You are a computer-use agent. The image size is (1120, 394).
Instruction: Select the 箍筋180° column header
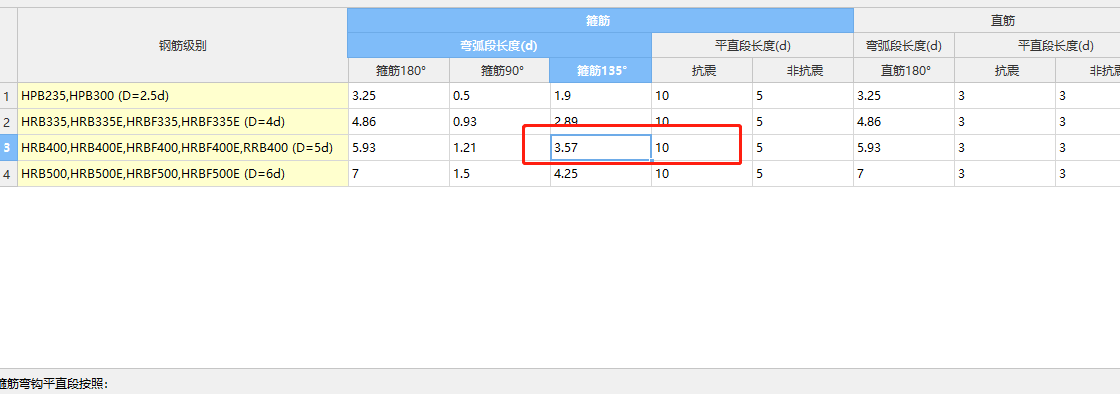[399, 71]
